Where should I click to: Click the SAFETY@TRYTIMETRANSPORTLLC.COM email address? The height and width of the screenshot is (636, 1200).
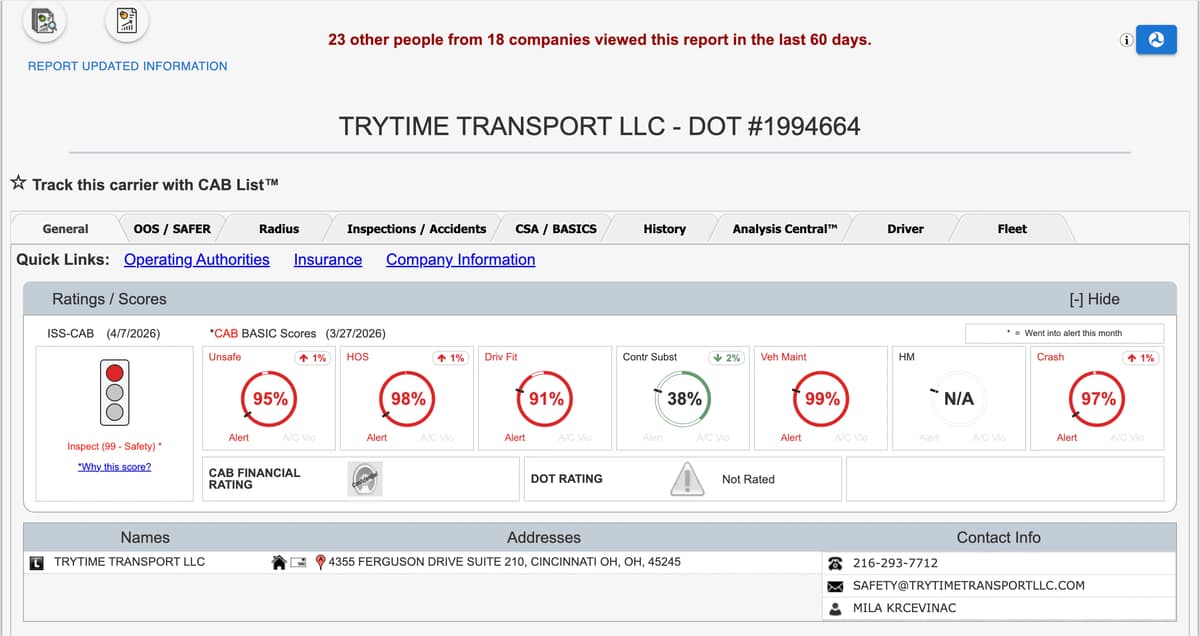(968, 586)
